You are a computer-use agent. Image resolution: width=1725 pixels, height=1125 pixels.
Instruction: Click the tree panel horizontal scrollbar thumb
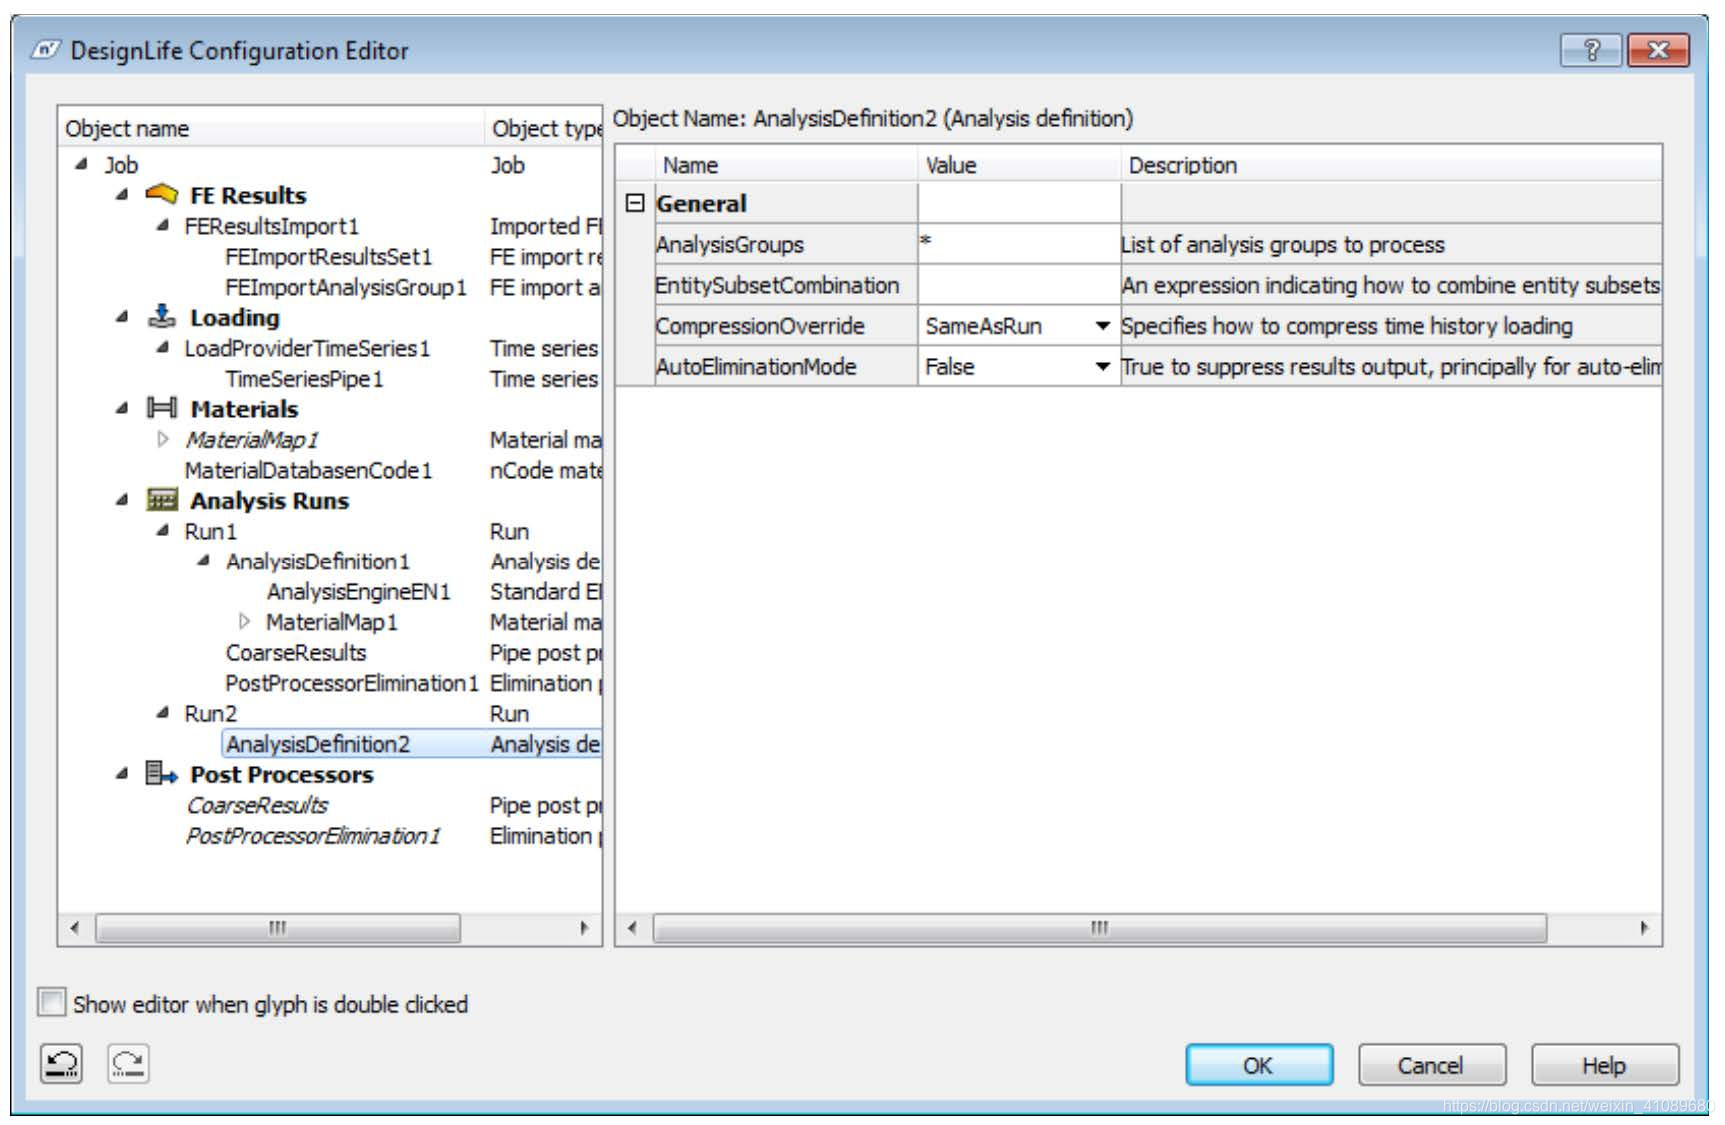pyautogui.click(x=278, y=928)
